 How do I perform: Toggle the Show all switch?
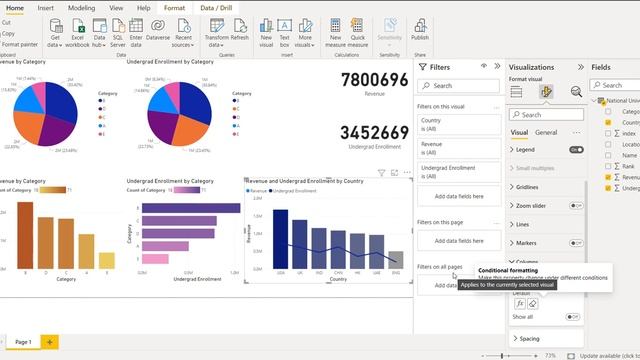tap(573, 317)
